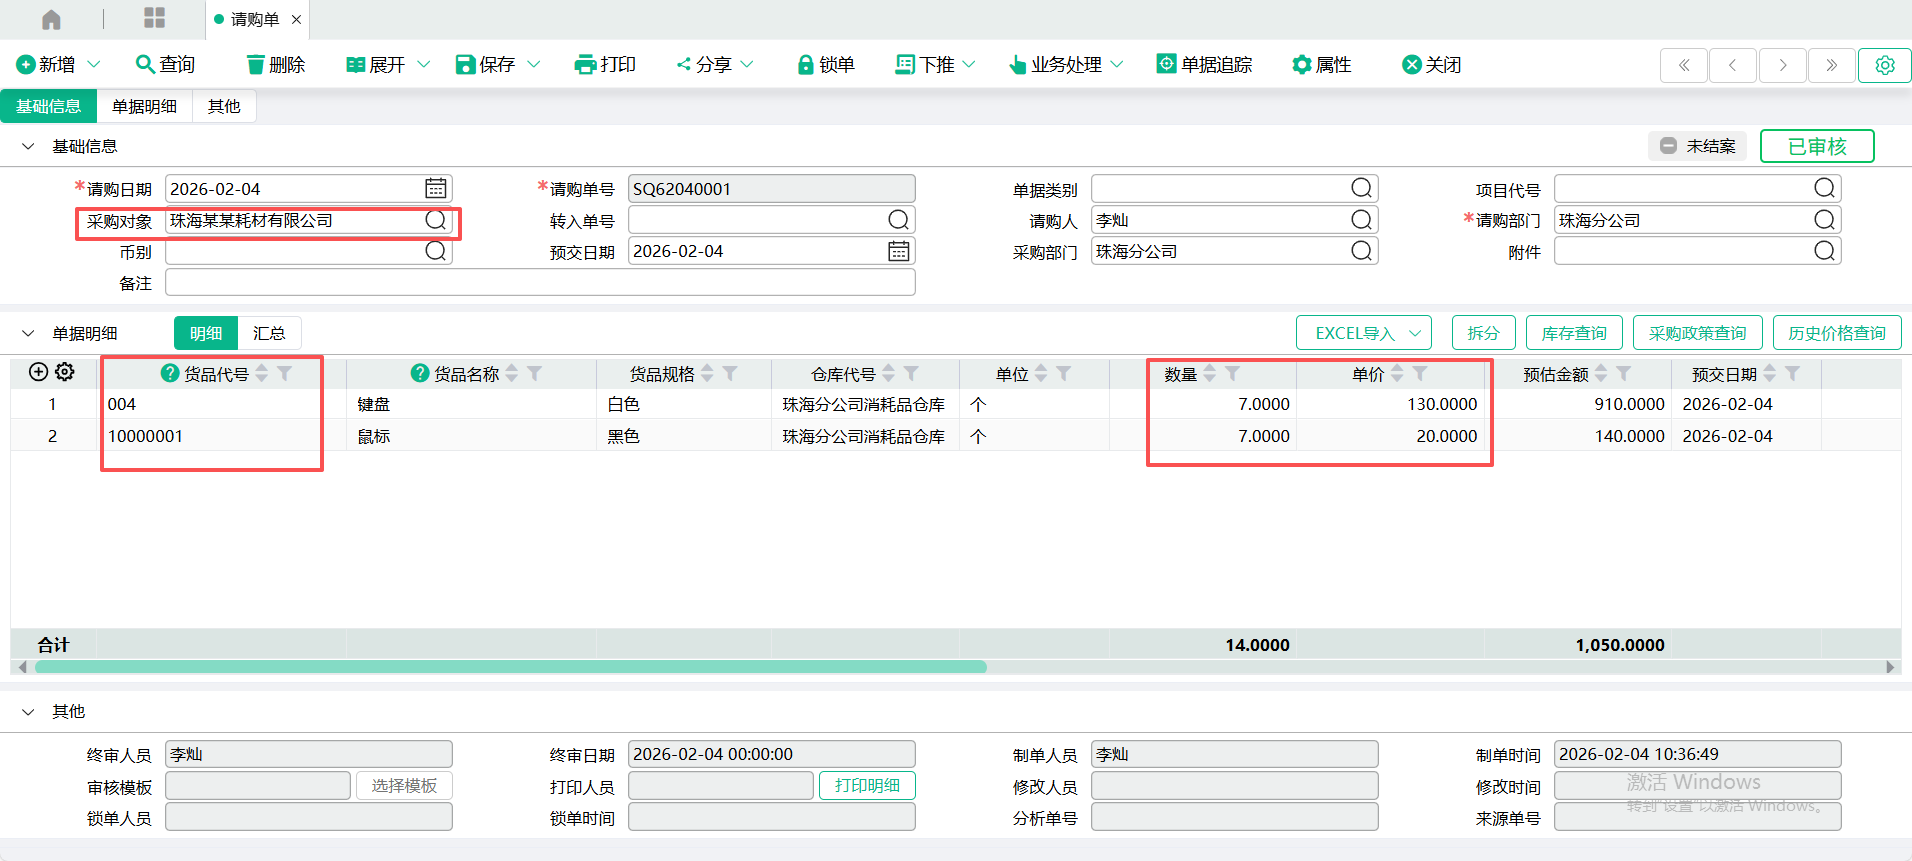Click the 属性 properties gear icon
The image size is (1912, 861).
(x=1301, y=65)
